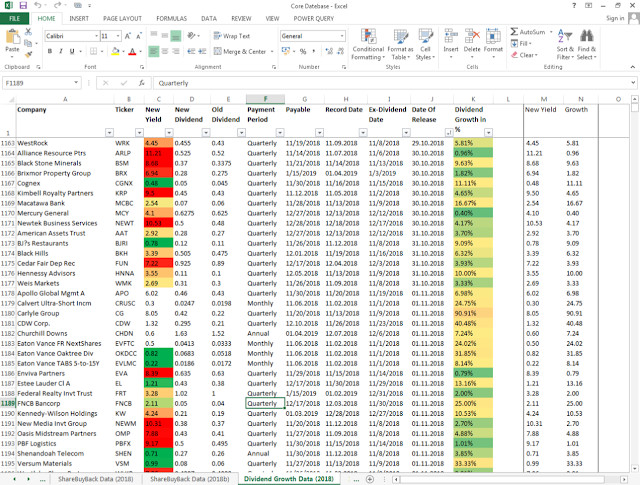Apply red font color
This screenshot has width=640, height=485.
(132, 51)
